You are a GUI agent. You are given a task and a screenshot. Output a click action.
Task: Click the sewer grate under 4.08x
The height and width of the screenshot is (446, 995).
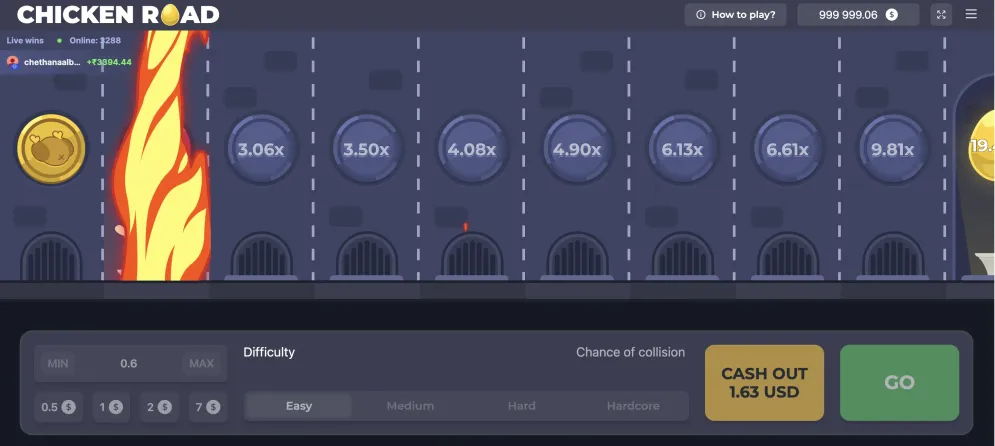point(471,255)
